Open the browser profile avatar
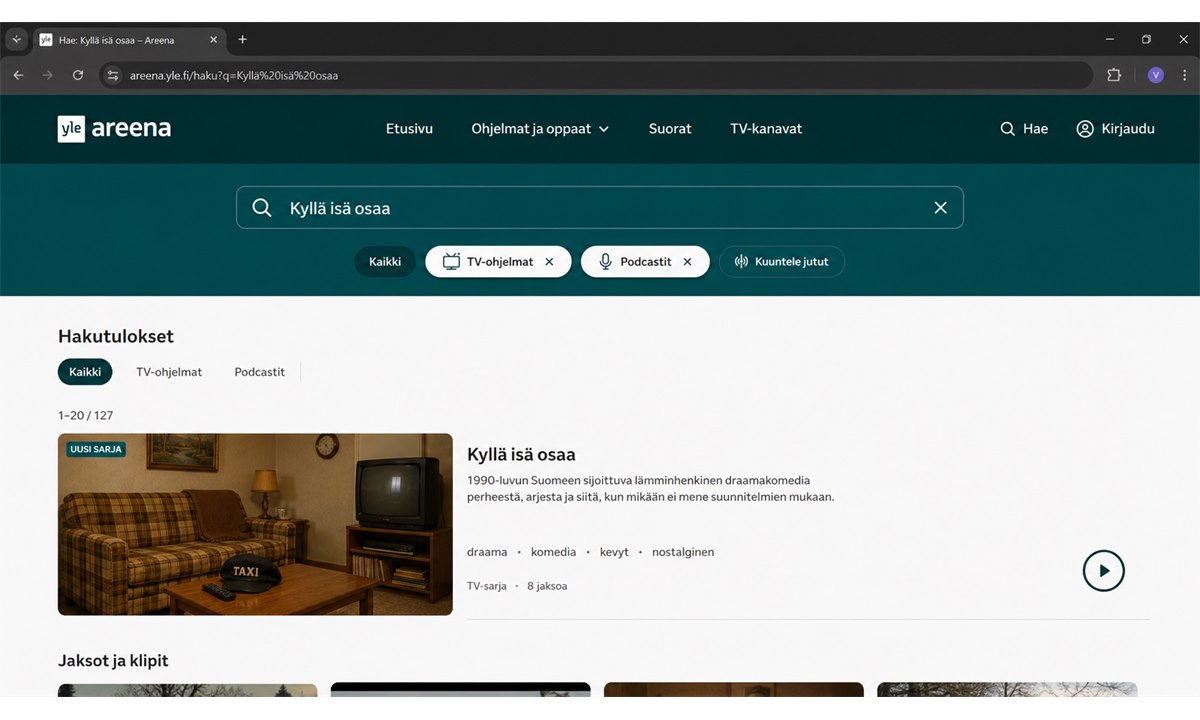Screen dimensions: 1200x720 (x=1156, y=75)
